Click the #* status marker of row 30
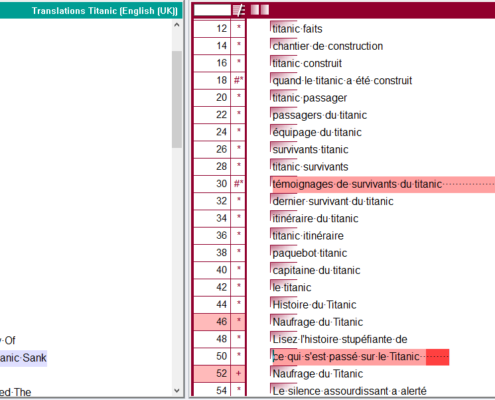 (238, 184)
